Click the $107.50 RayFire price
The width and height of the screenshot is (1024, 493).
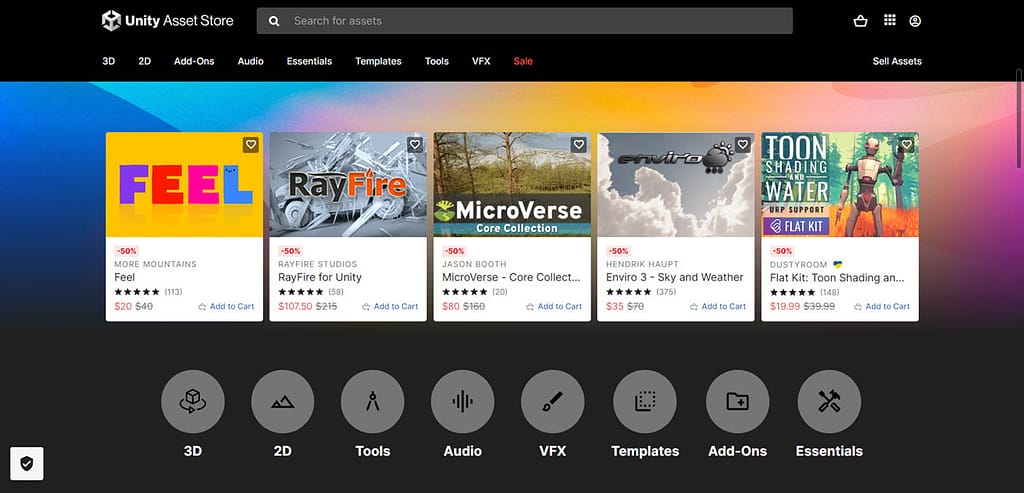(295, 306)
